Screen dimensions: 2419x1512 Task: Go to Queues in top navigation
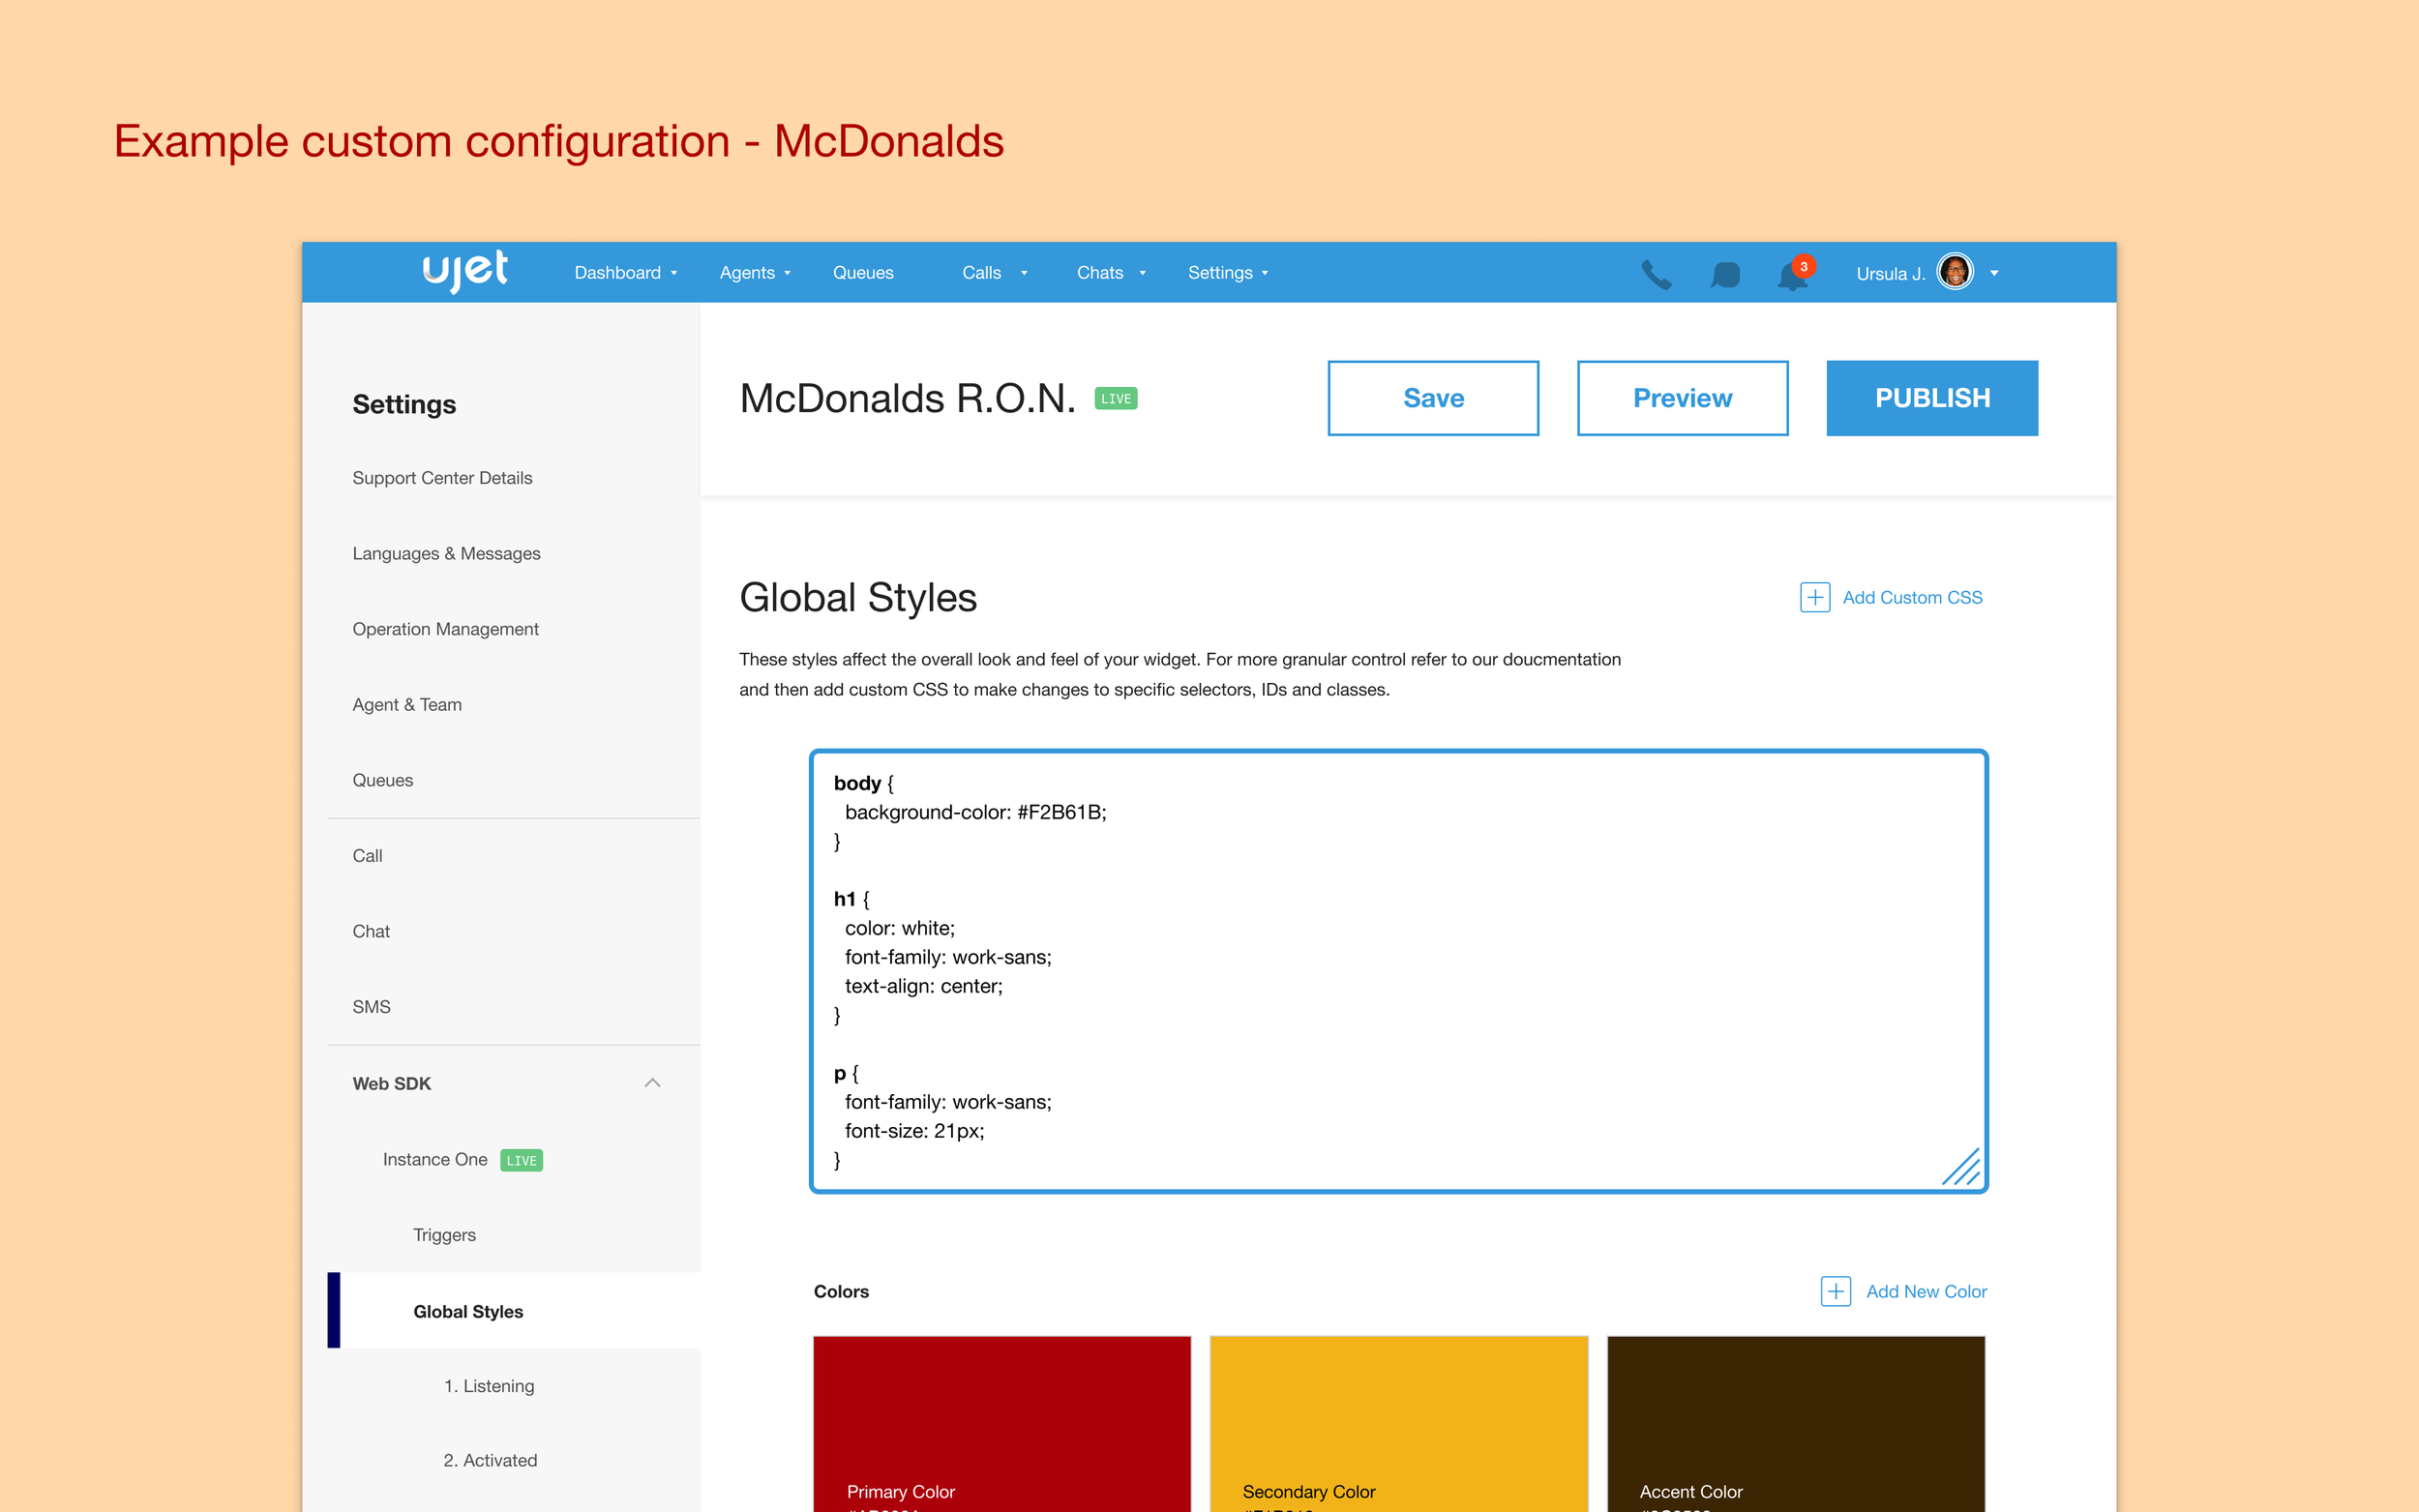click(x=863, y=273)
